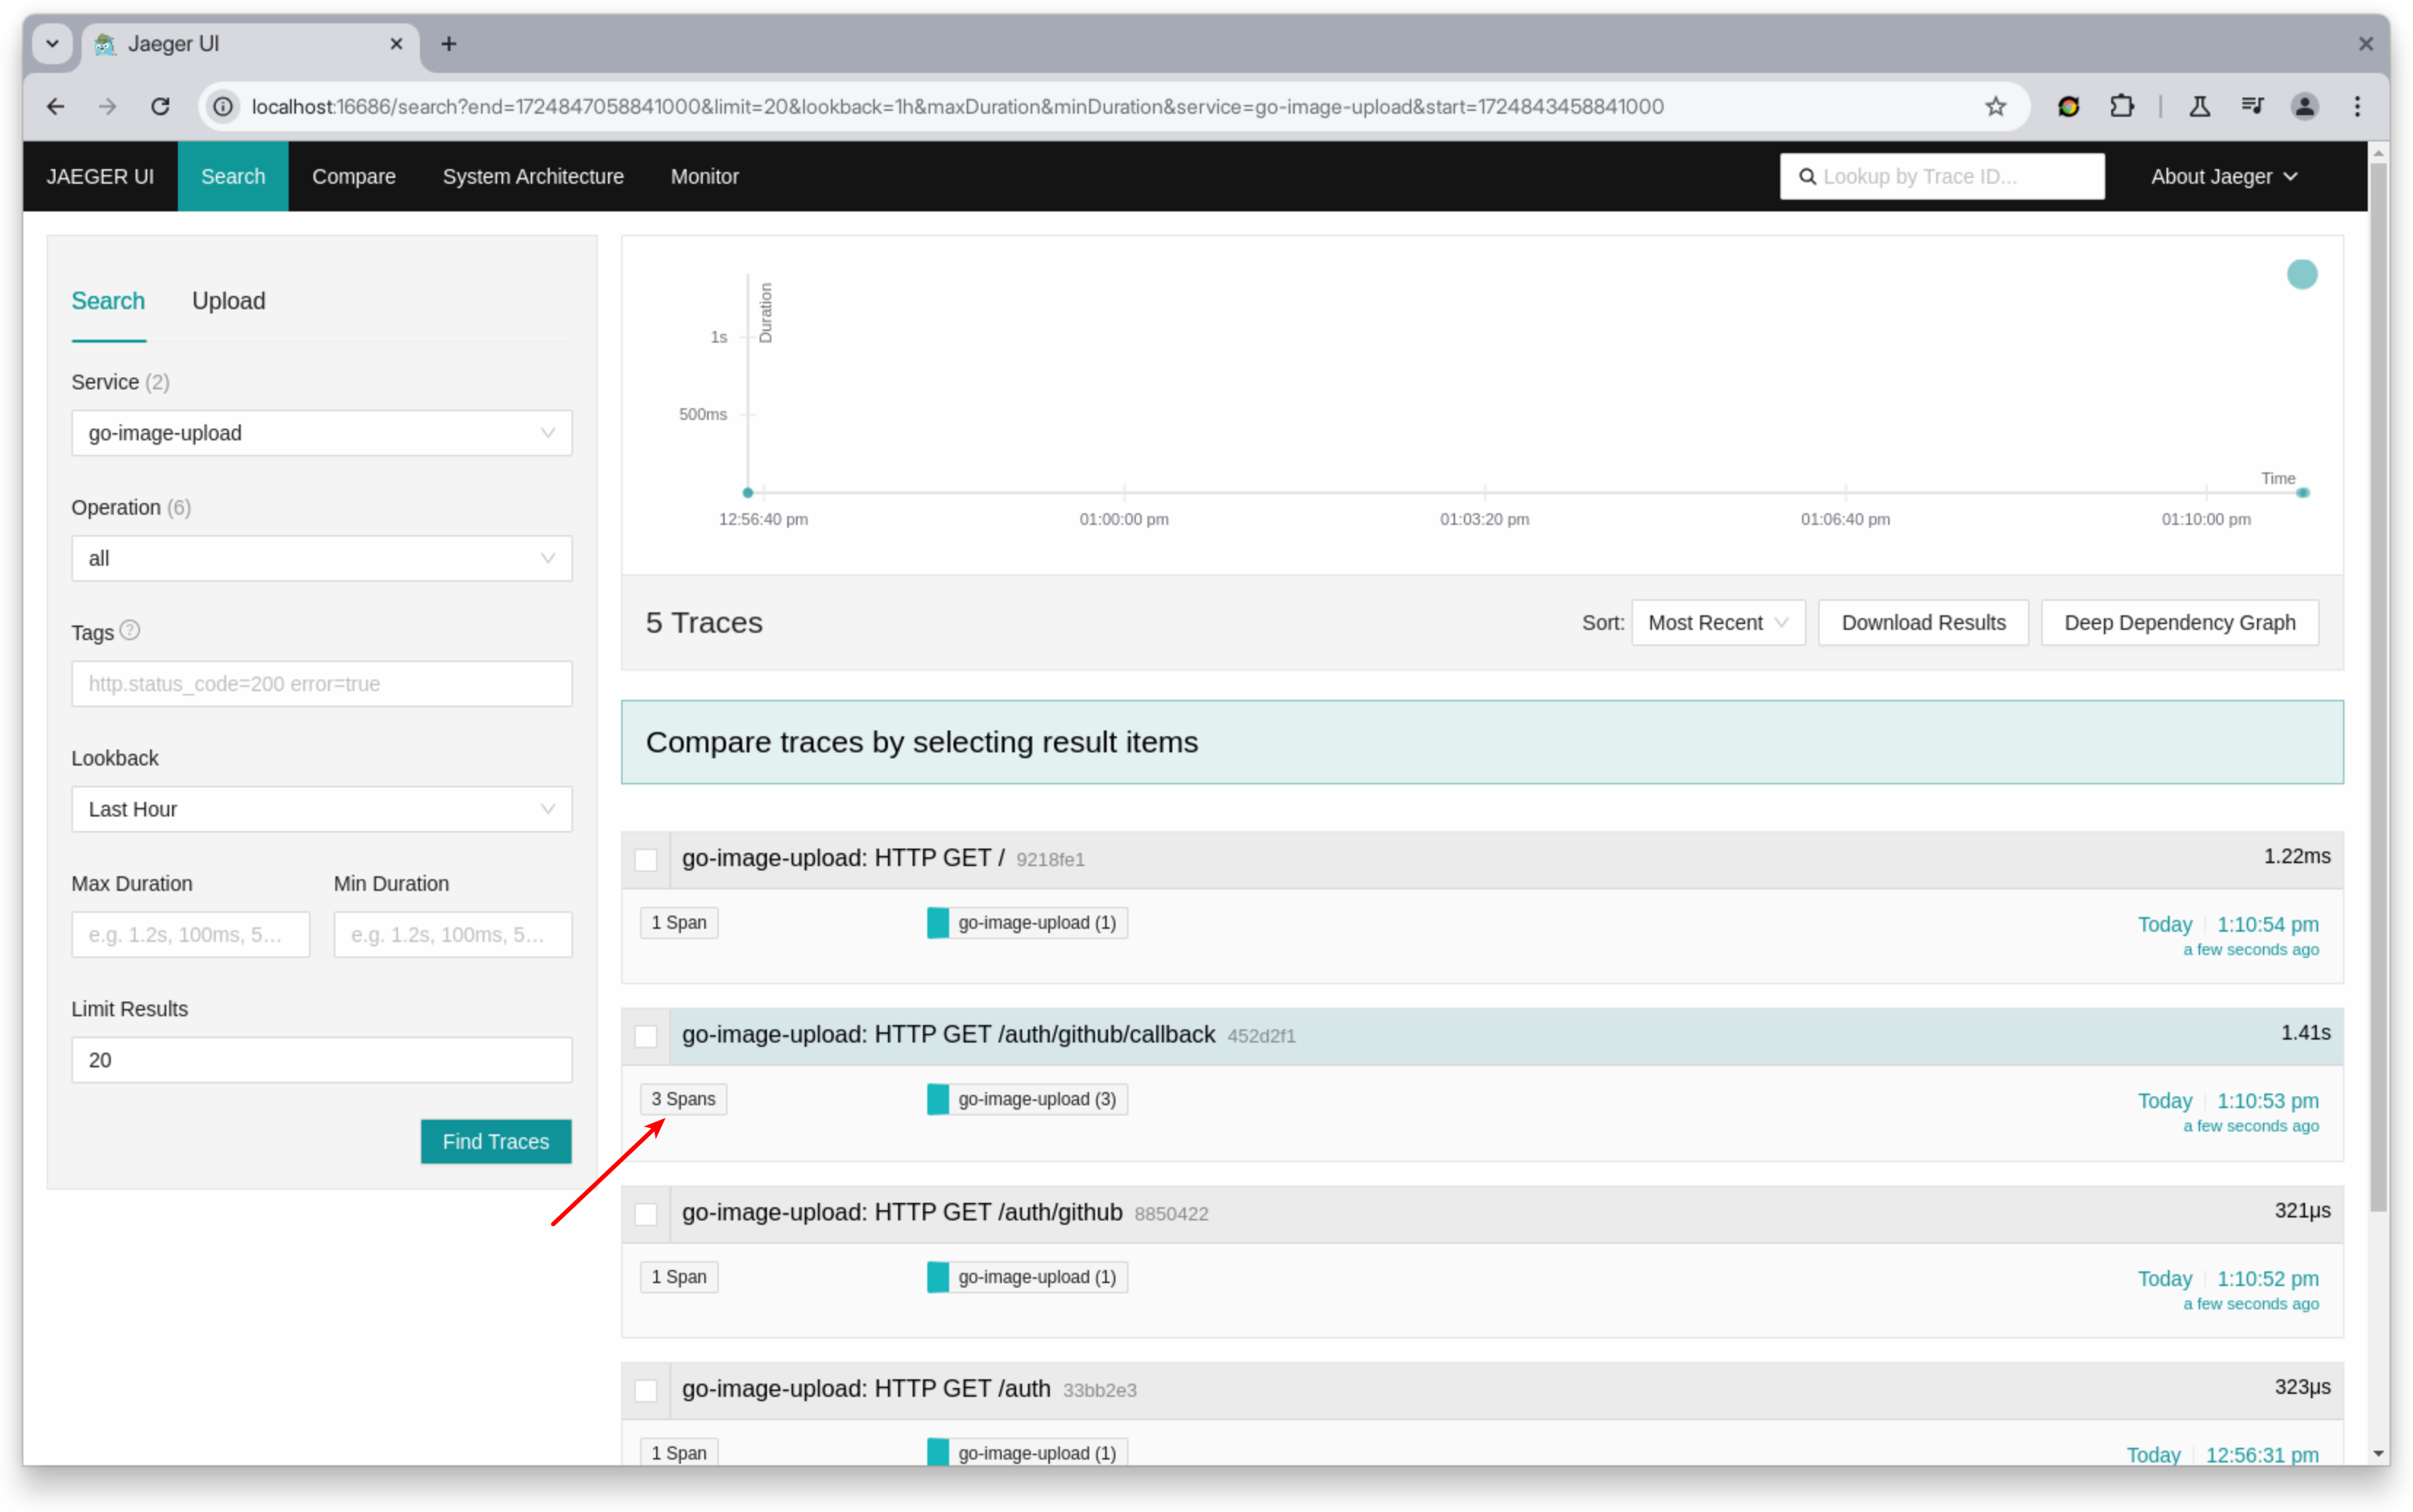Click the Chrome profile avatar icon
This screenshot has height=1512, width=2413.
pyautogui.click(x=2305, y=106)
